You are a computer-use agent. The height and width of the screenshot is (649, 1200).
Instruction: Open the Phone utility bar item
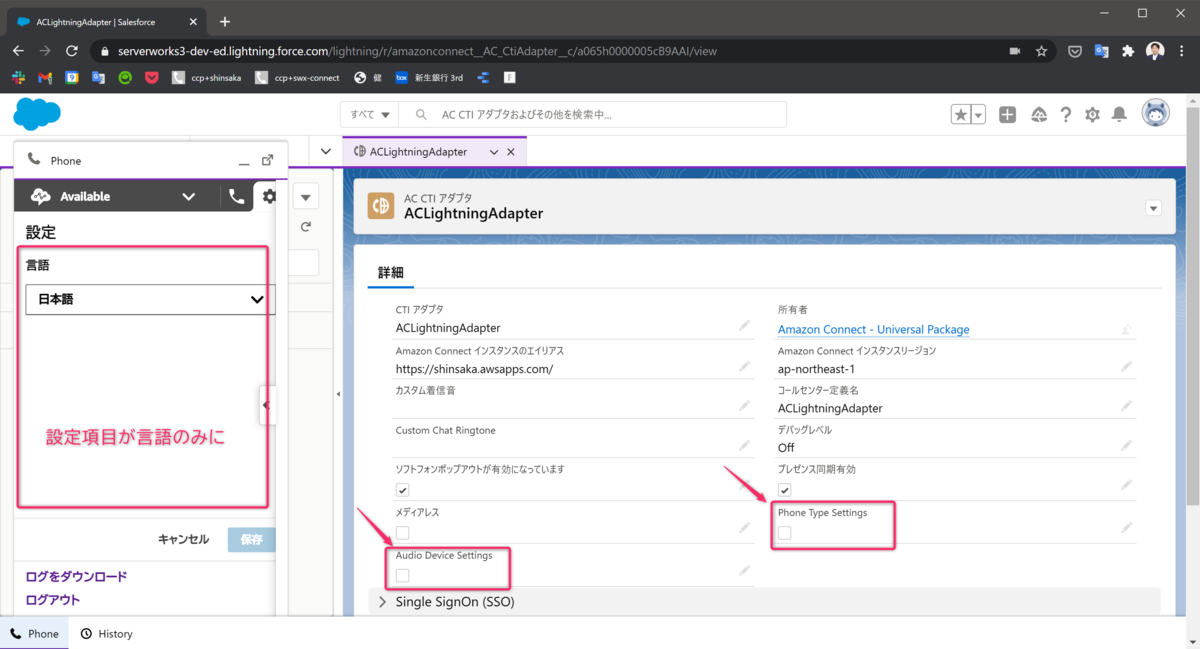point(34,633)
